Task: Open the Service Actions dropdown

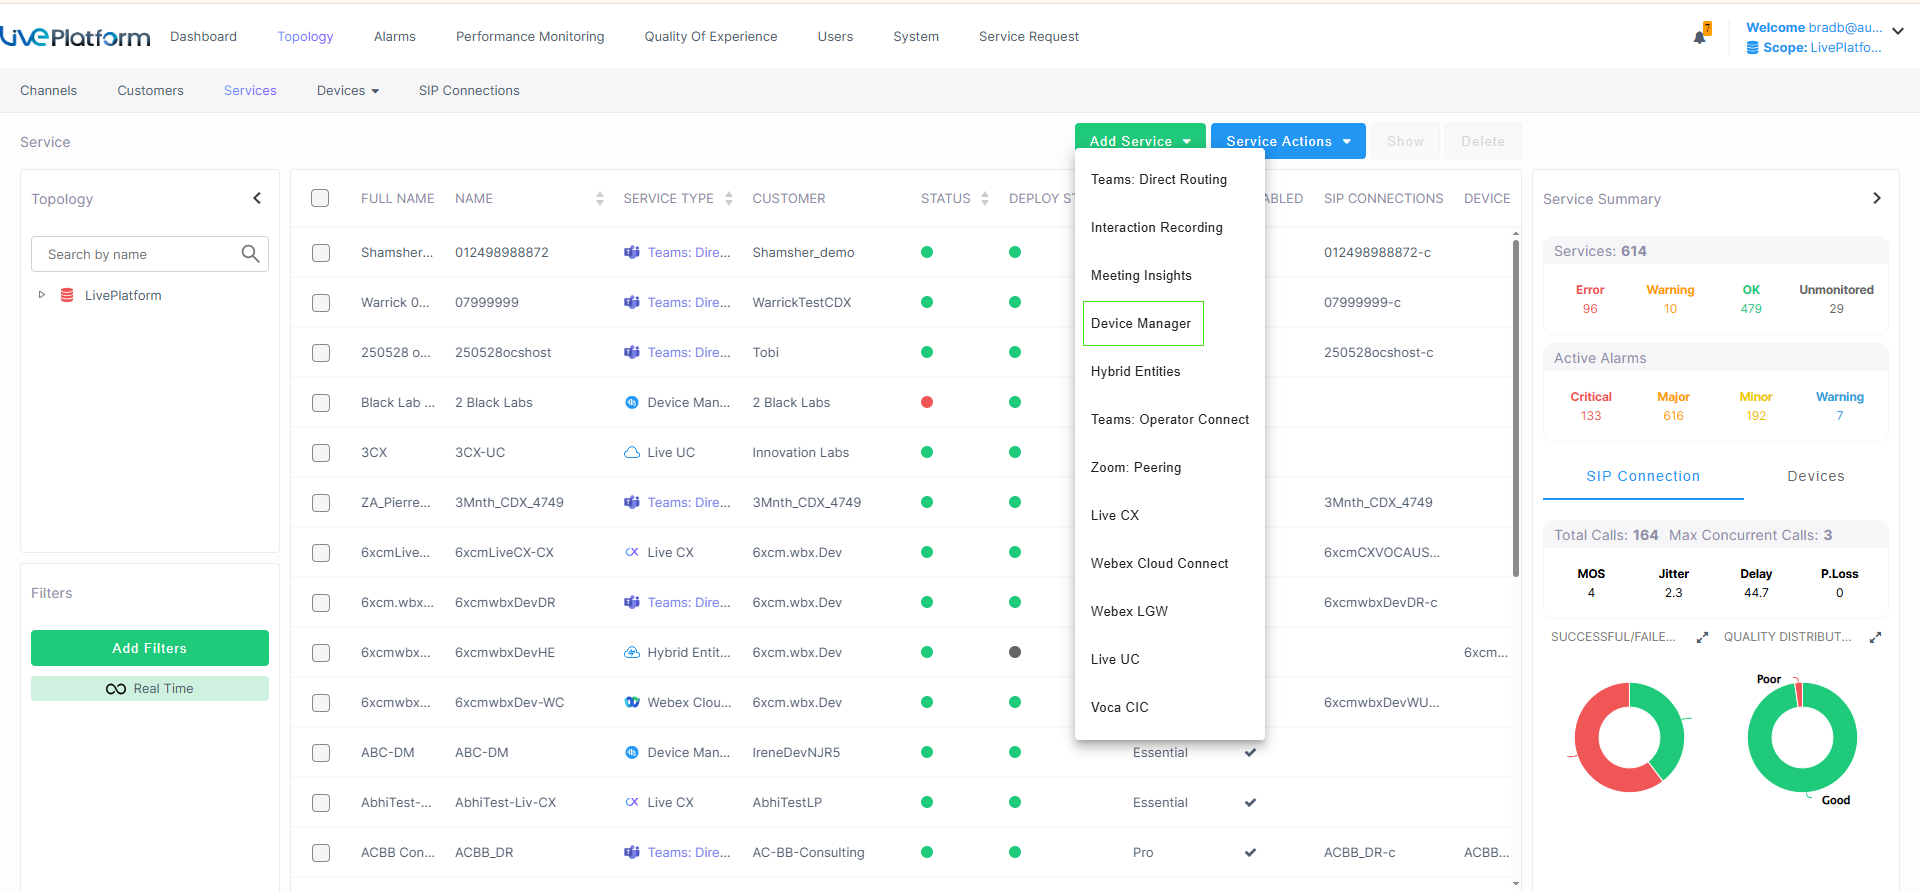Action: pos(1287,141)
